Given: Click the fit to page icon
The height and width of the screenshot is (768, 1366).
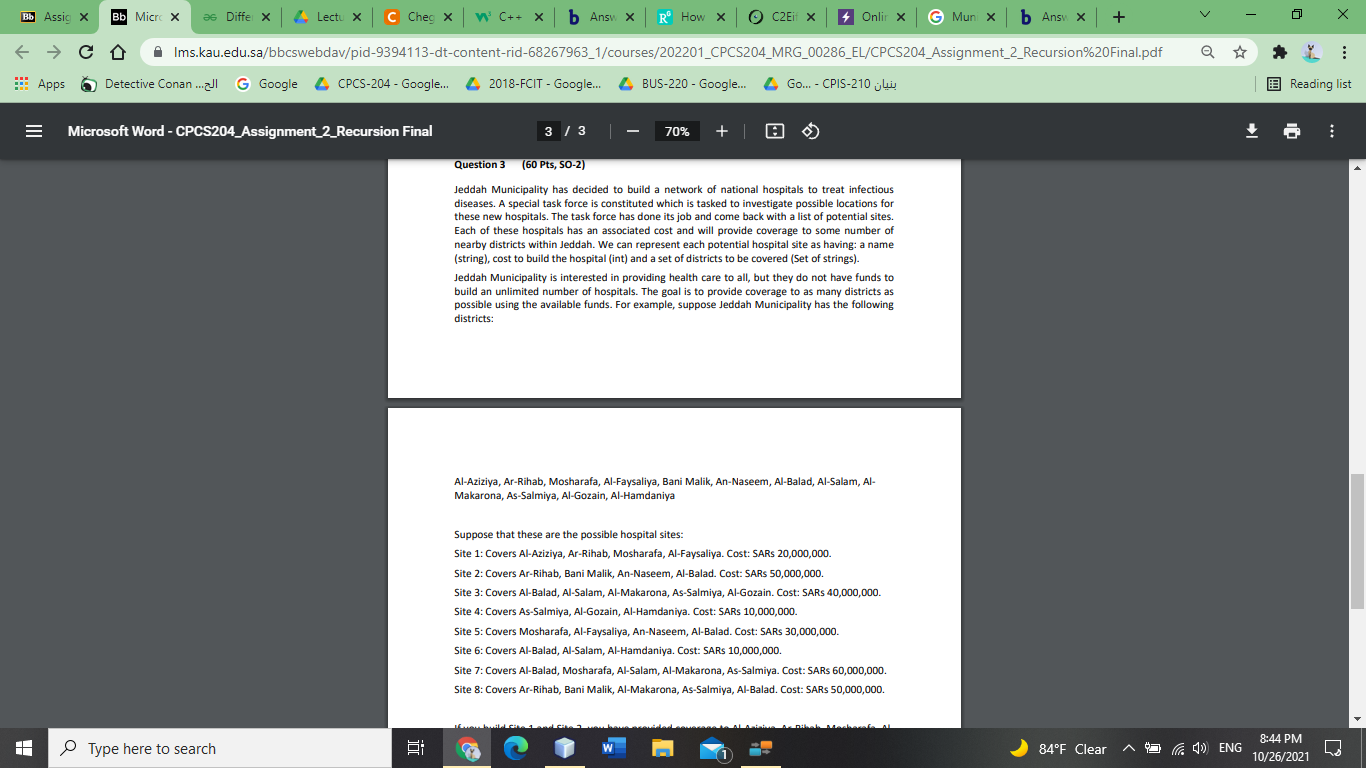Looking at the screenshot, I should (x=774, y=131).
